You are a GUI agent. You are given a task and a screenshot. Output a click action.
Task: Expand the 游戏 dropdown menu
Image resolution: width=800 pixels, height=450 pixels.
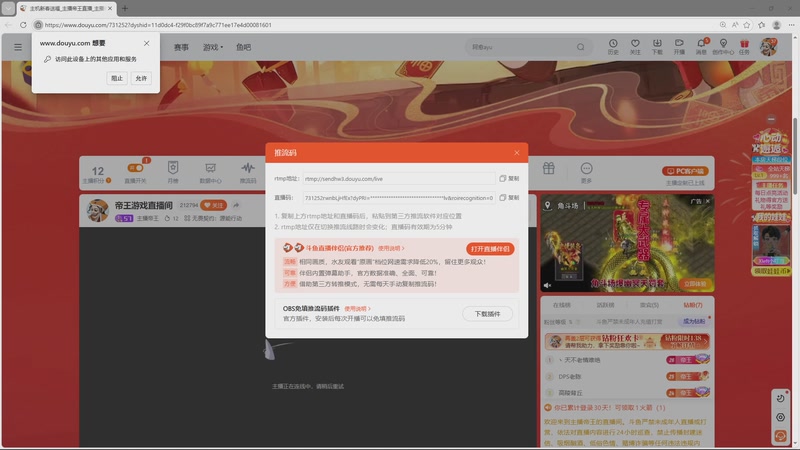pos(213,47)
